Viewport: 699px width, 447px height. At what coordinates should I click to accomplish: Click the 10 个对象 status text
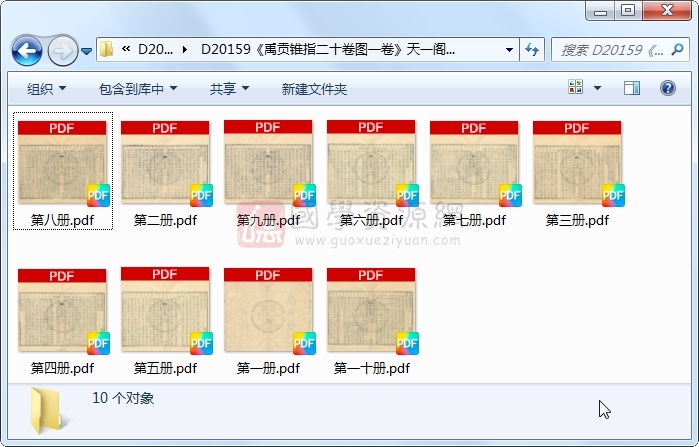[x=123, y=398]
